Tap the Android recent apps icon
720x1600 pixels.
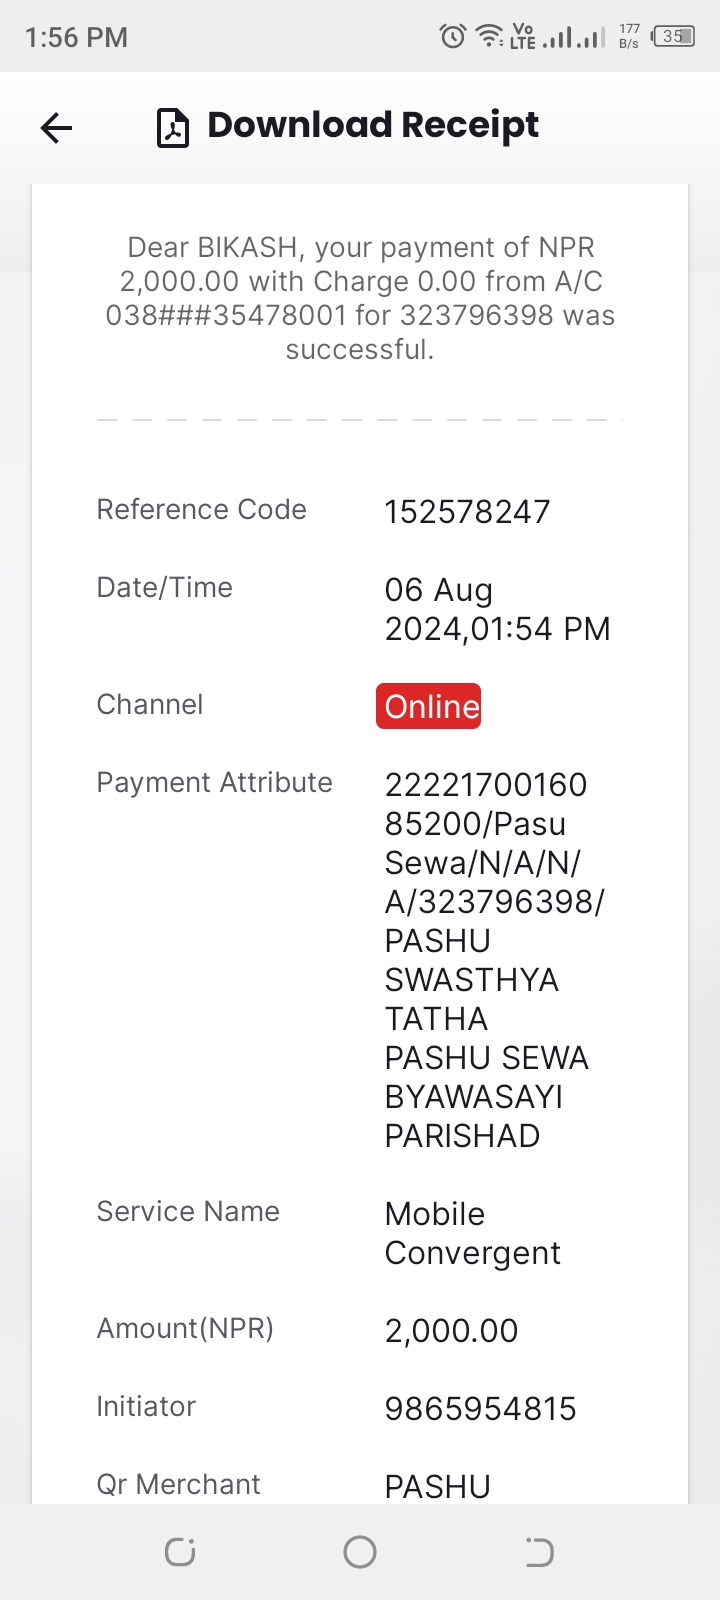tap(180, 1552)
